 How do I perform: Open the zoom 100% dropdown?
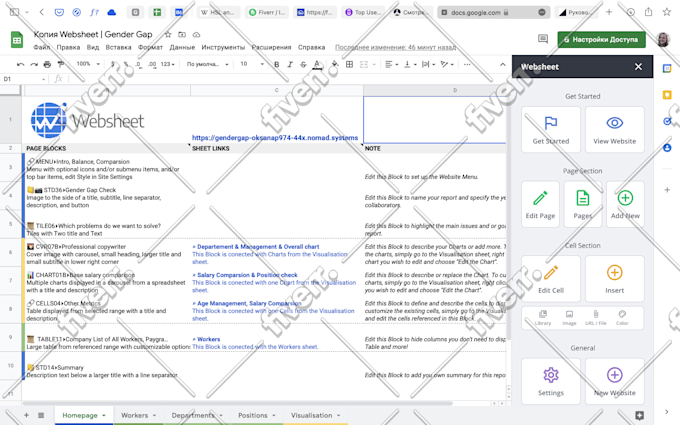(x=88, y=64)
